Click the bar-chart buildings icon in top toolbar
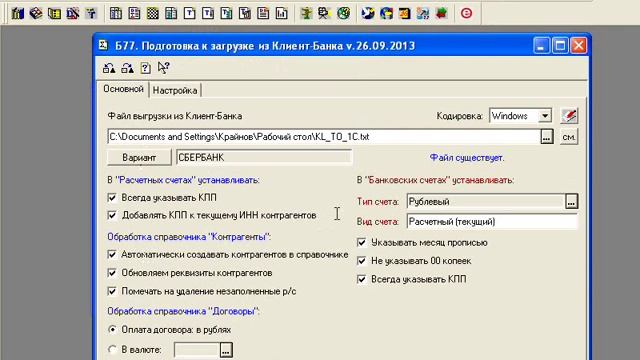The height and width of the screenshot is (360, 640). (x=18, y=13)
